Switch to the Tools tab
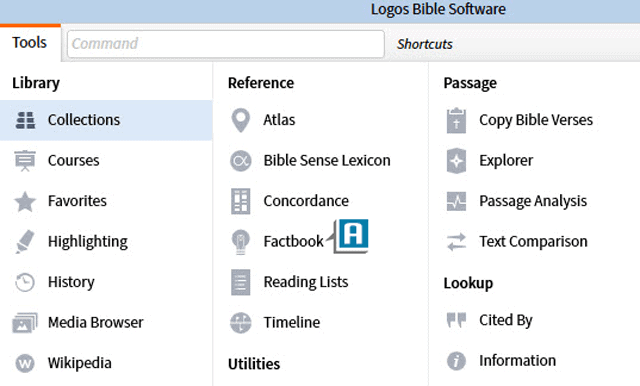Image resolution: width=640 pixels, height=386 pixels. coord(30,43)
